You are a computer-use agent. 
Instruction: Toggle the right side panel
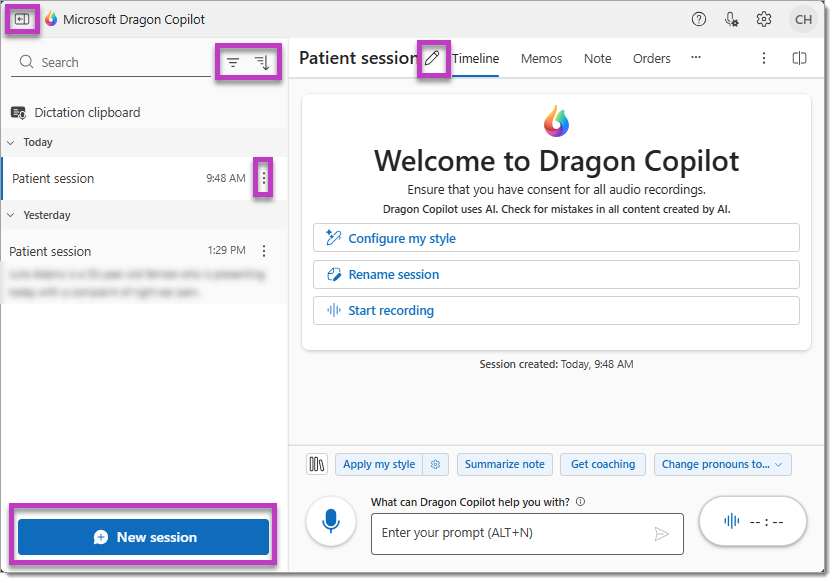[799, 59]
